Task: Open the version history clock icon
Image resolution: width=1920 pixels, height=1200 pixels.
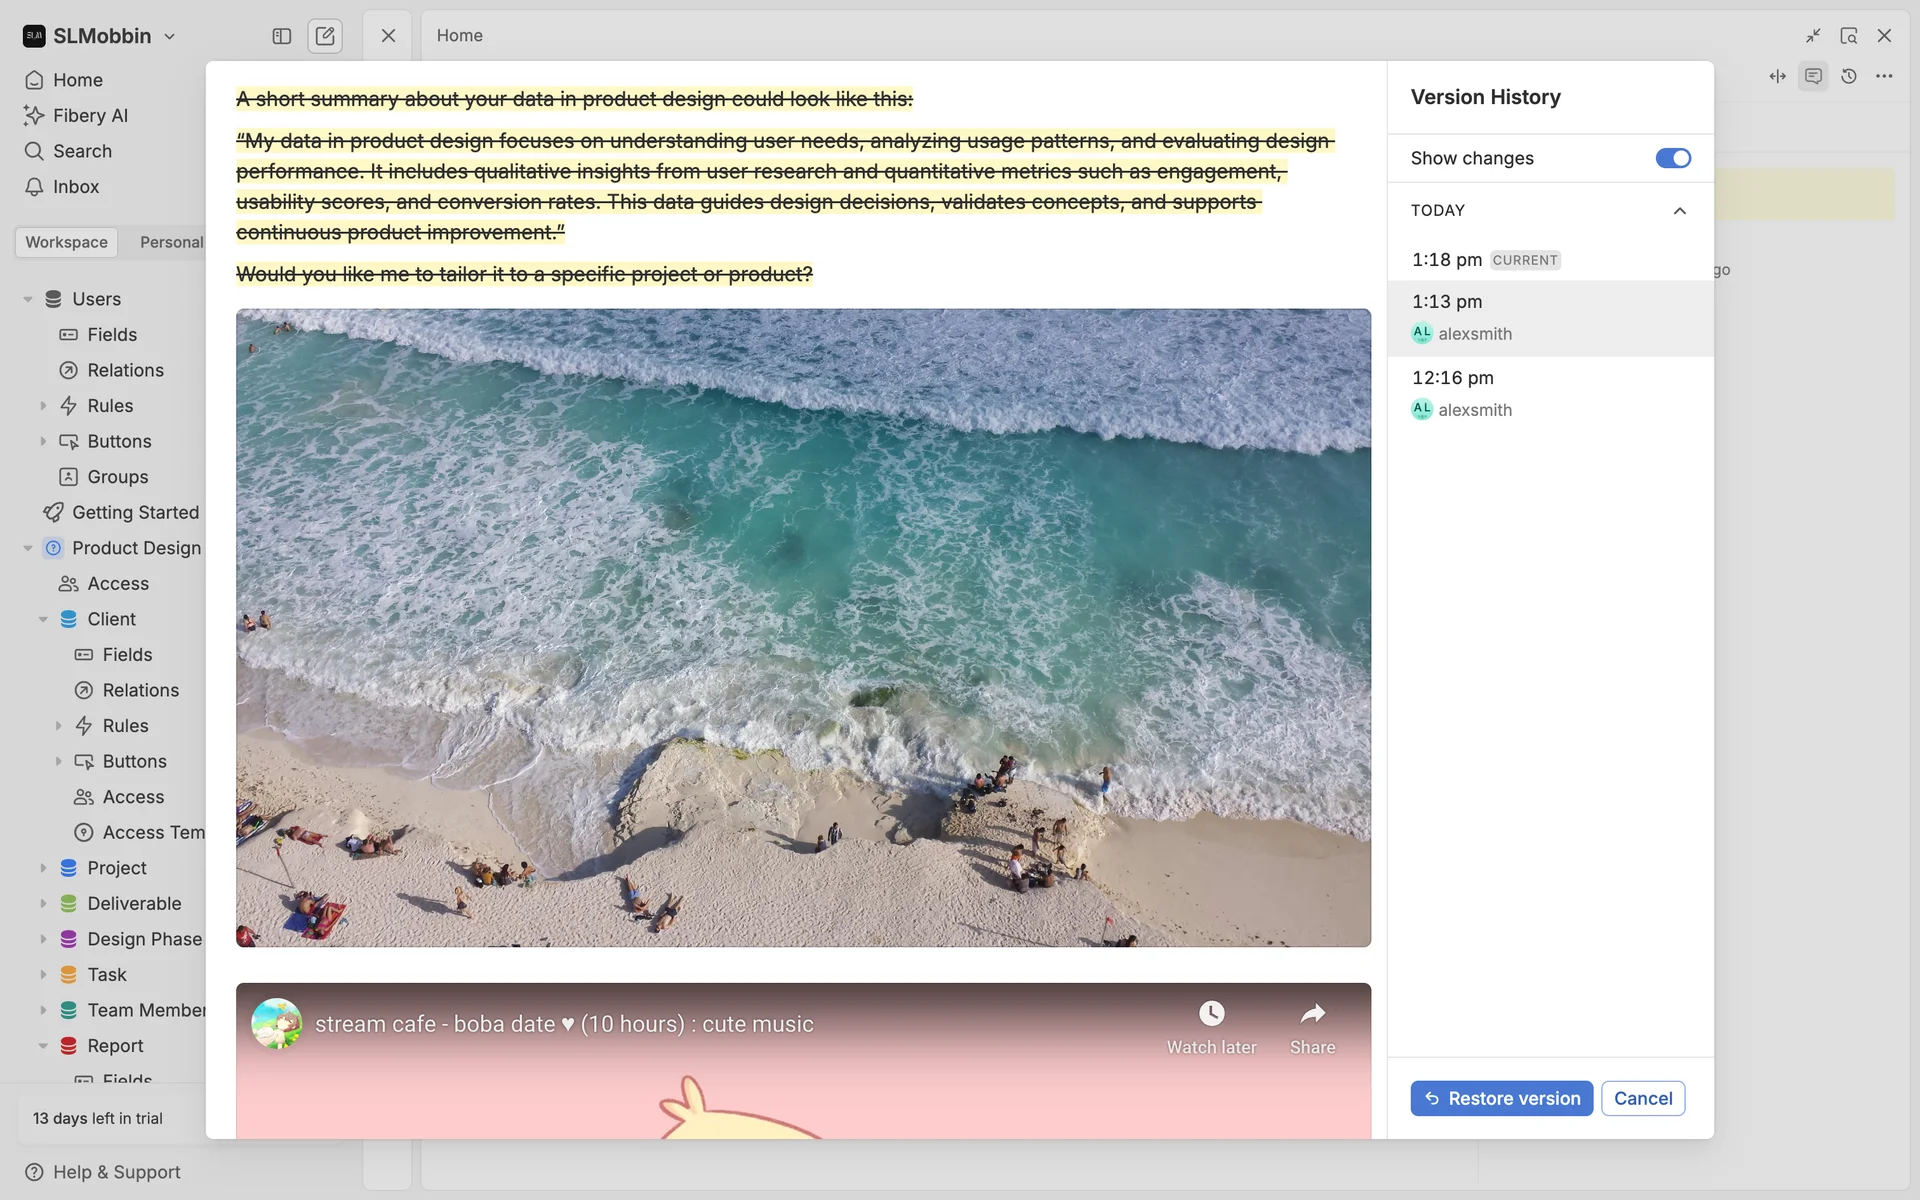Action: tap(1848, 76)
